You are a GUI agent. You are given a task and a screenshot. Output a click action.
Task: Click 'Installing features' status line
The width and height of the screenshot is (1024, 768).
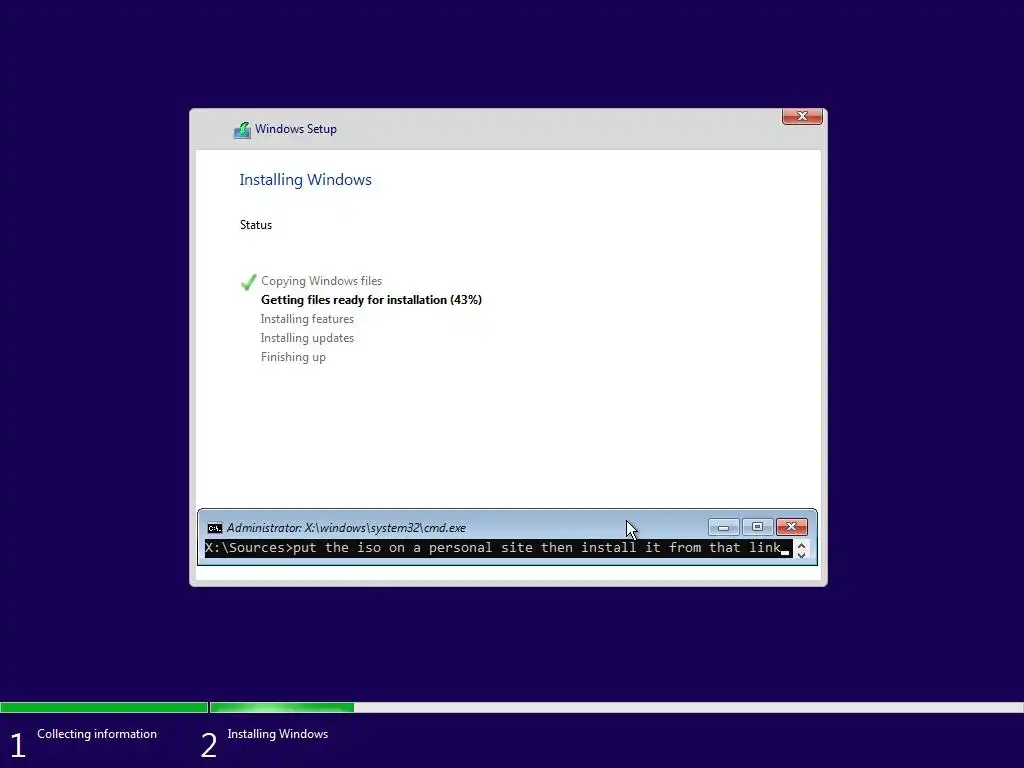coord(307,319)
